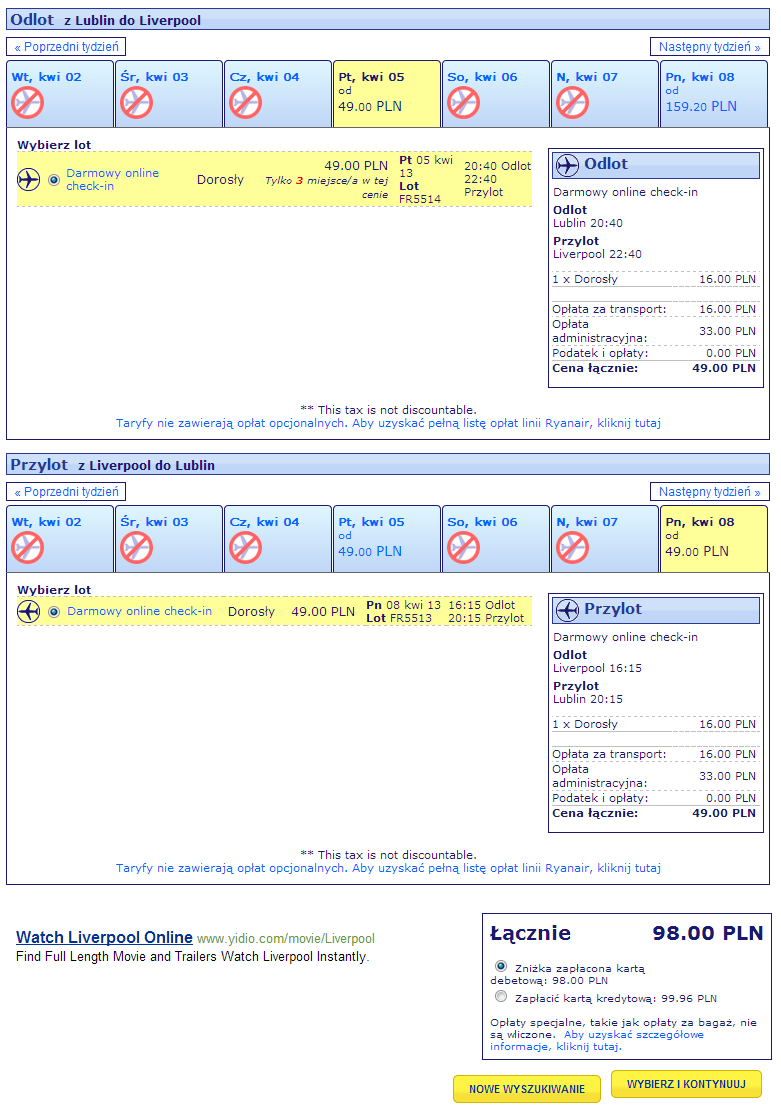
Task: Select outbound tab Pn, kwi 08 159.20 PLN
Action: (713, 94)
